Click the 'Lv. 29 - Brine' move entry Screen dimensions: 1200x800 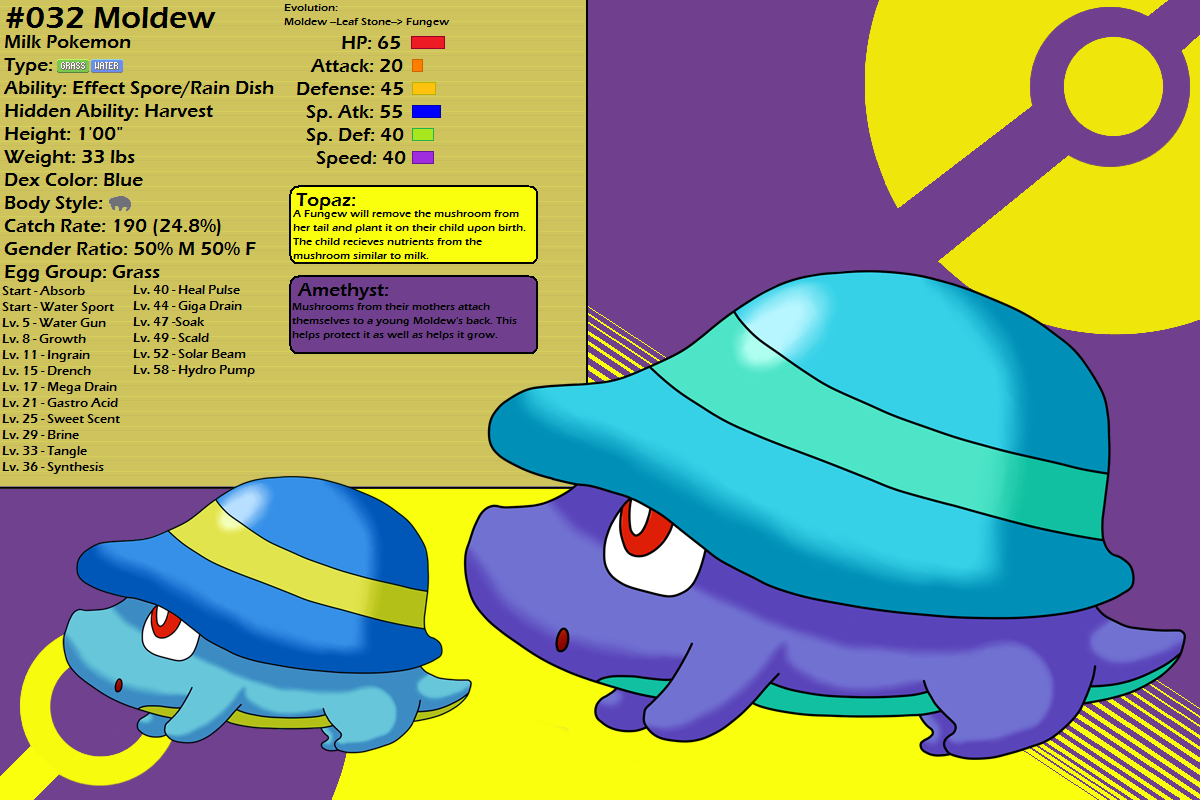41,434
